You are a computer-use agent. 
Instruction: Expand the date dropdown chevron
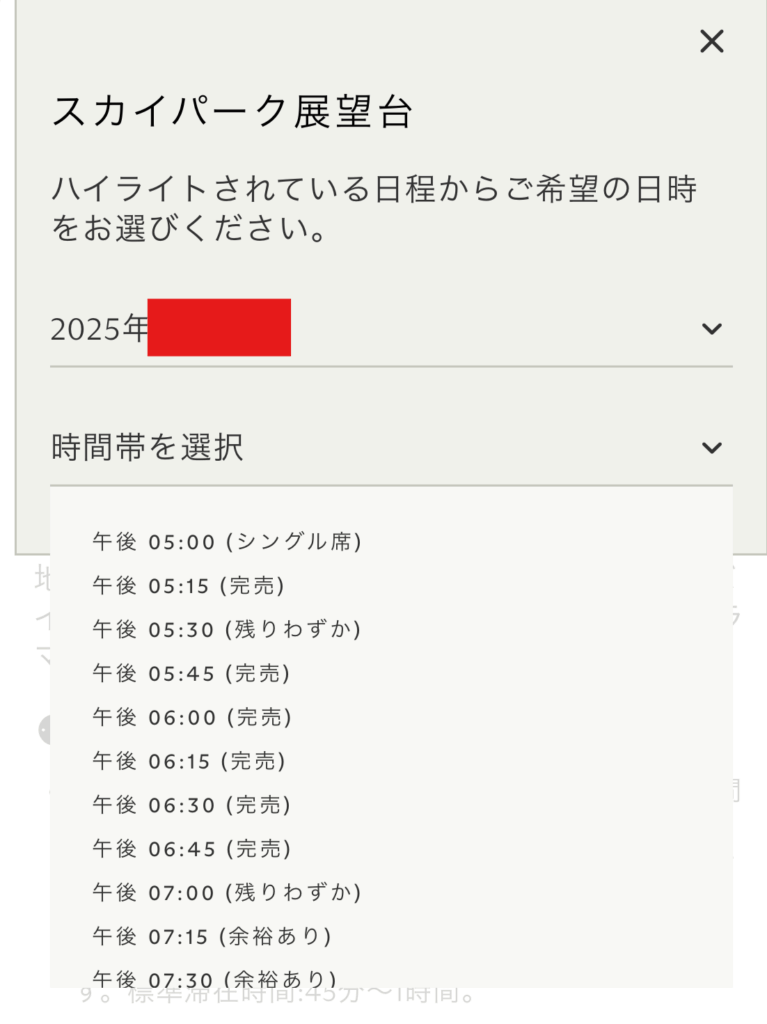711,329
